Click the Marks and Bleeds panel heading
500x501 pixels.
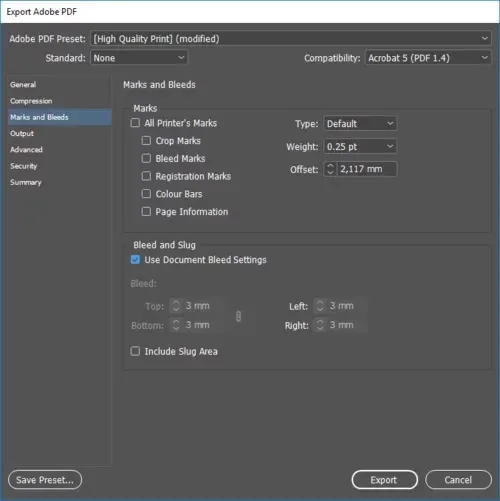[x=159, y=85]
